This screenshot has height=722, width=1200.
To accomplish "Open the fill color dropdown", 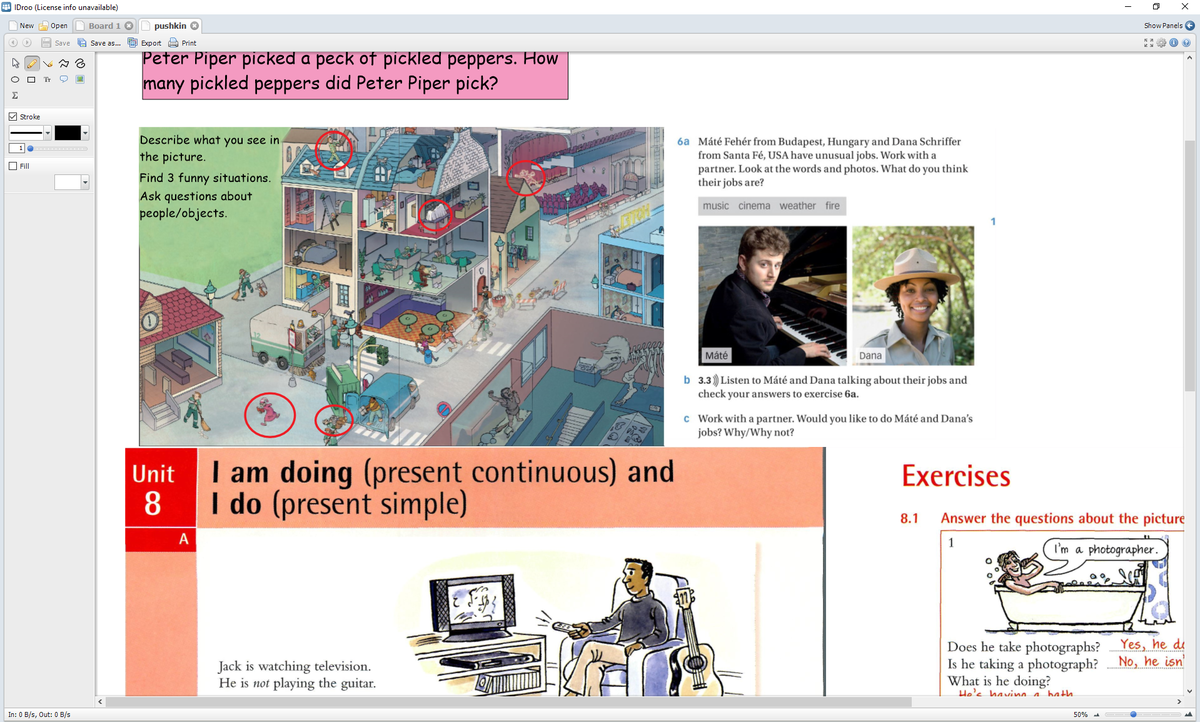I will (x=86, y=182).
